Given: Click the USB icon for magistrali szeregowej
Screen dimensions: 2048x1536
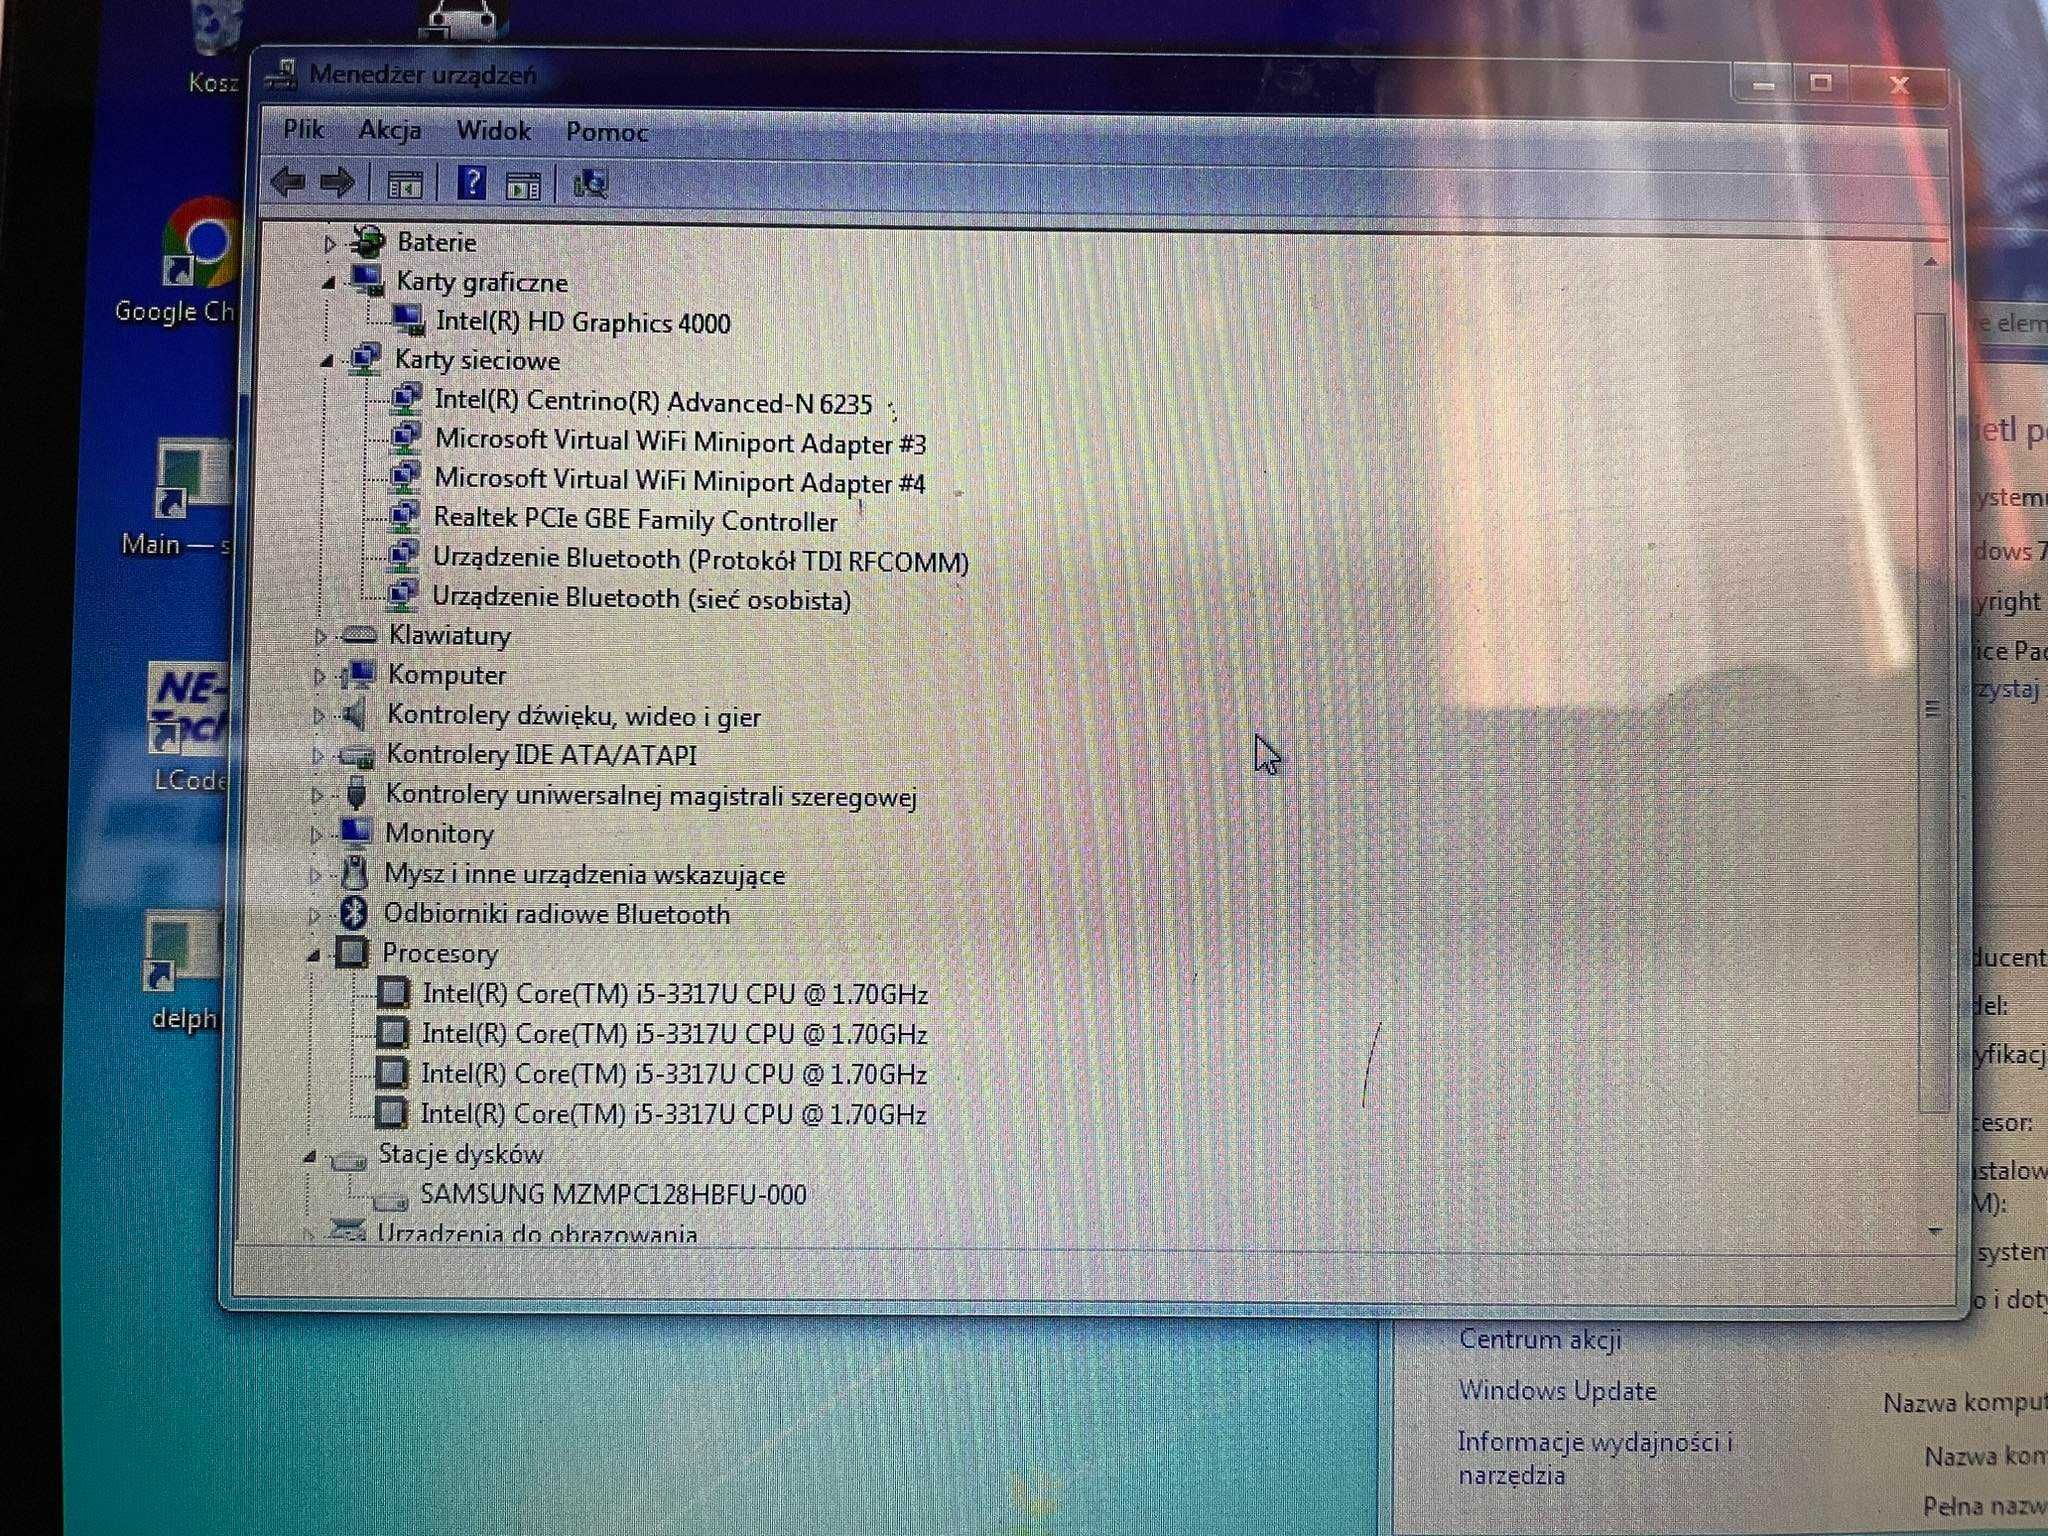Looking at the screenshot, I should [356, 793].
